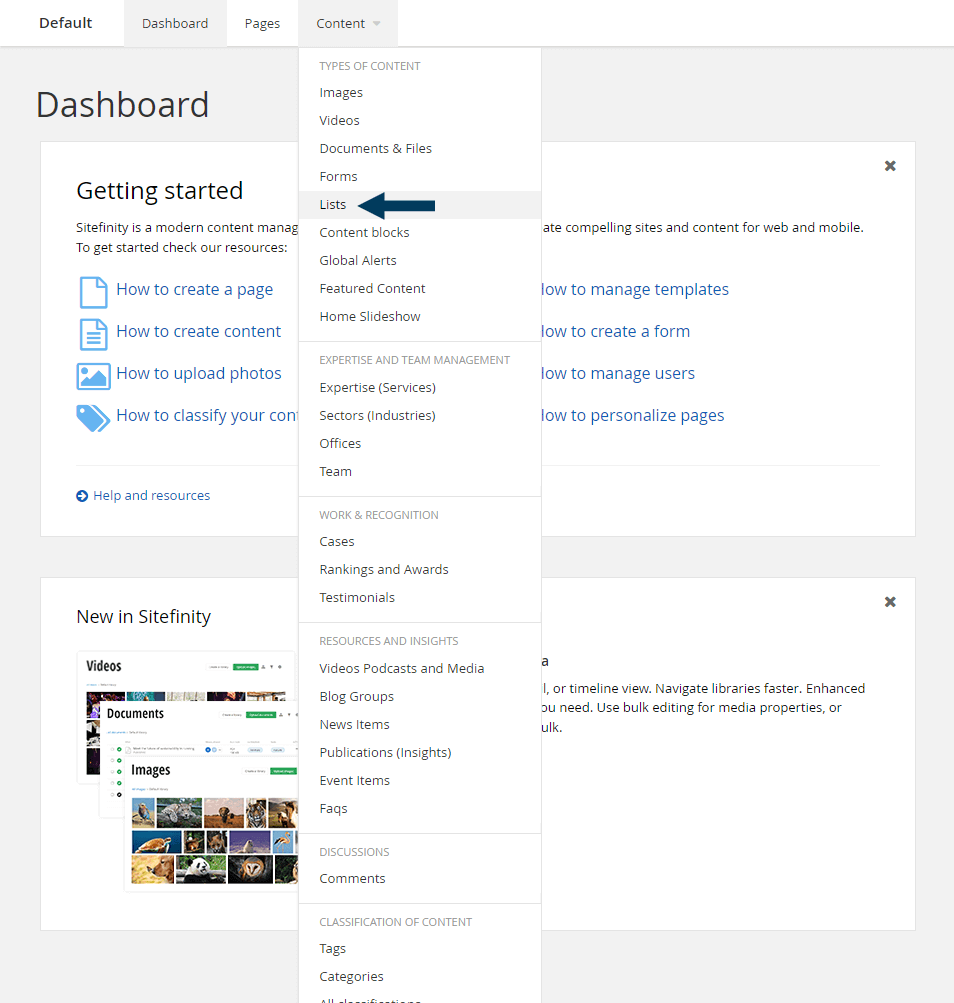
Task: Open the How to manage templates link
Action: tap(635, 289)
